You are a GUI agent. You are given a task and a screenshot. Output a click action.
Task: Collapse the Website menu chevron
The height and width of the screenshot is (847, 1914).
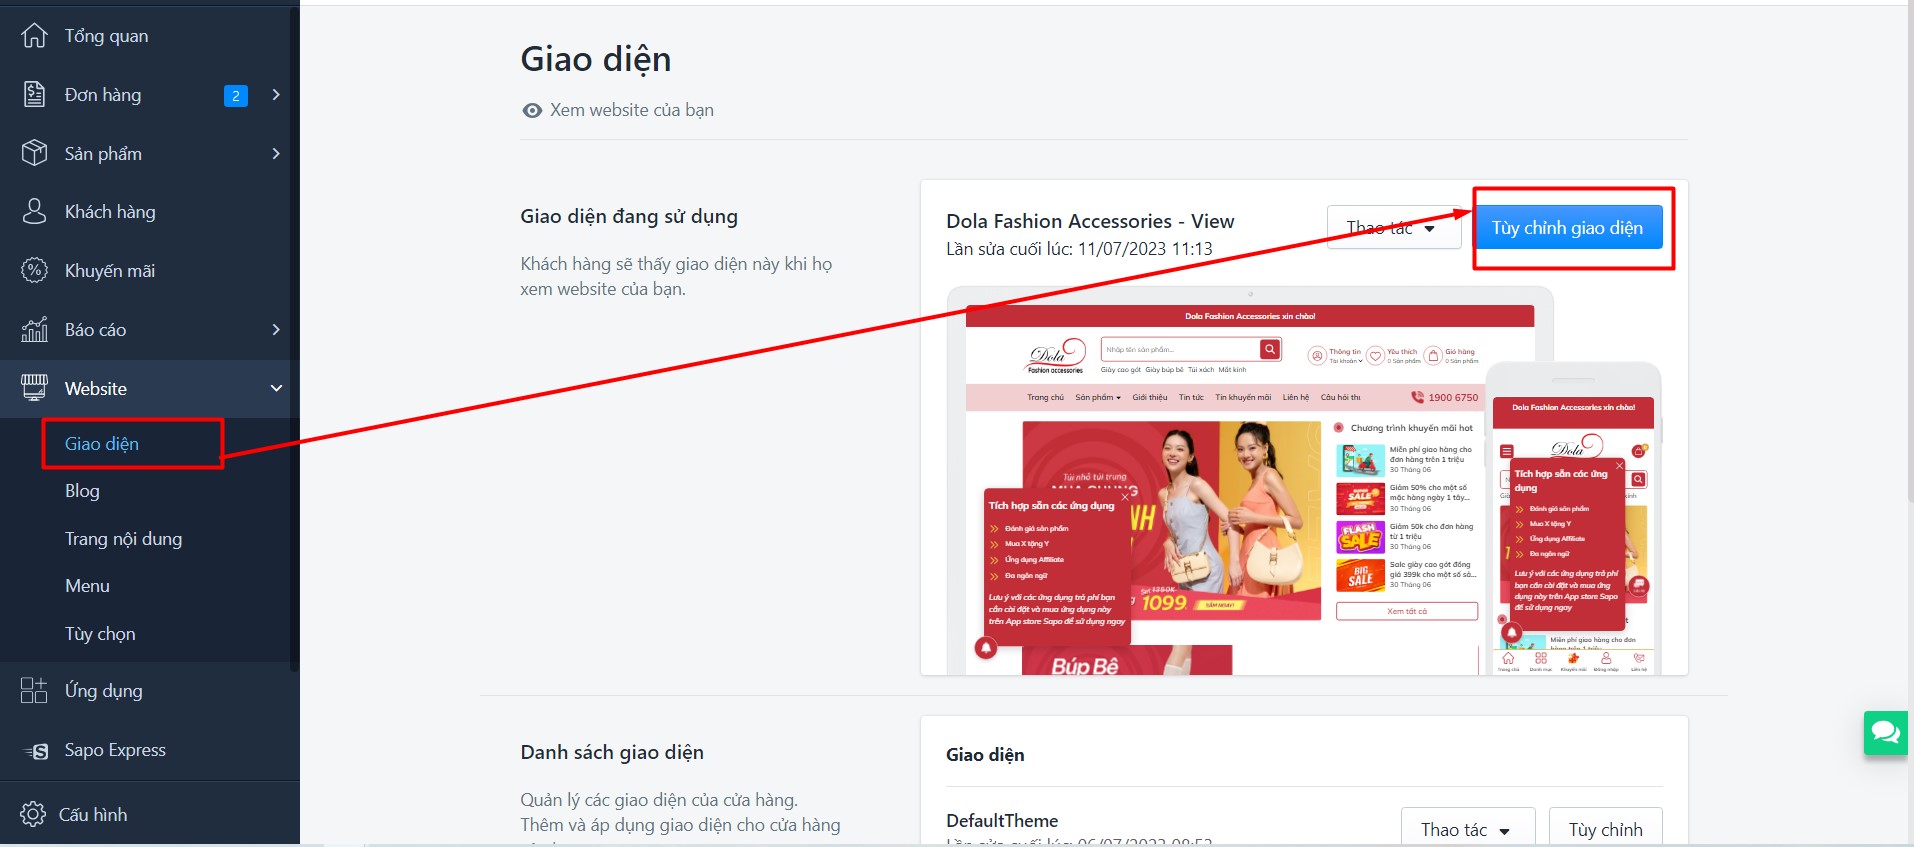tap(276, 388)
